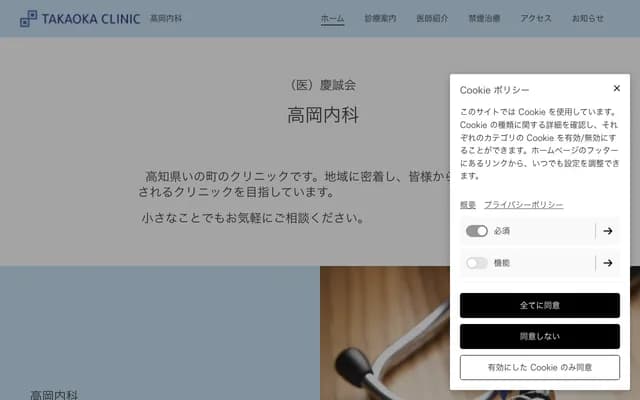The image size is (640, 400).
Task: Enable the 機能 cookie switch
Action: pyautogui.click(x=477, y=263)
